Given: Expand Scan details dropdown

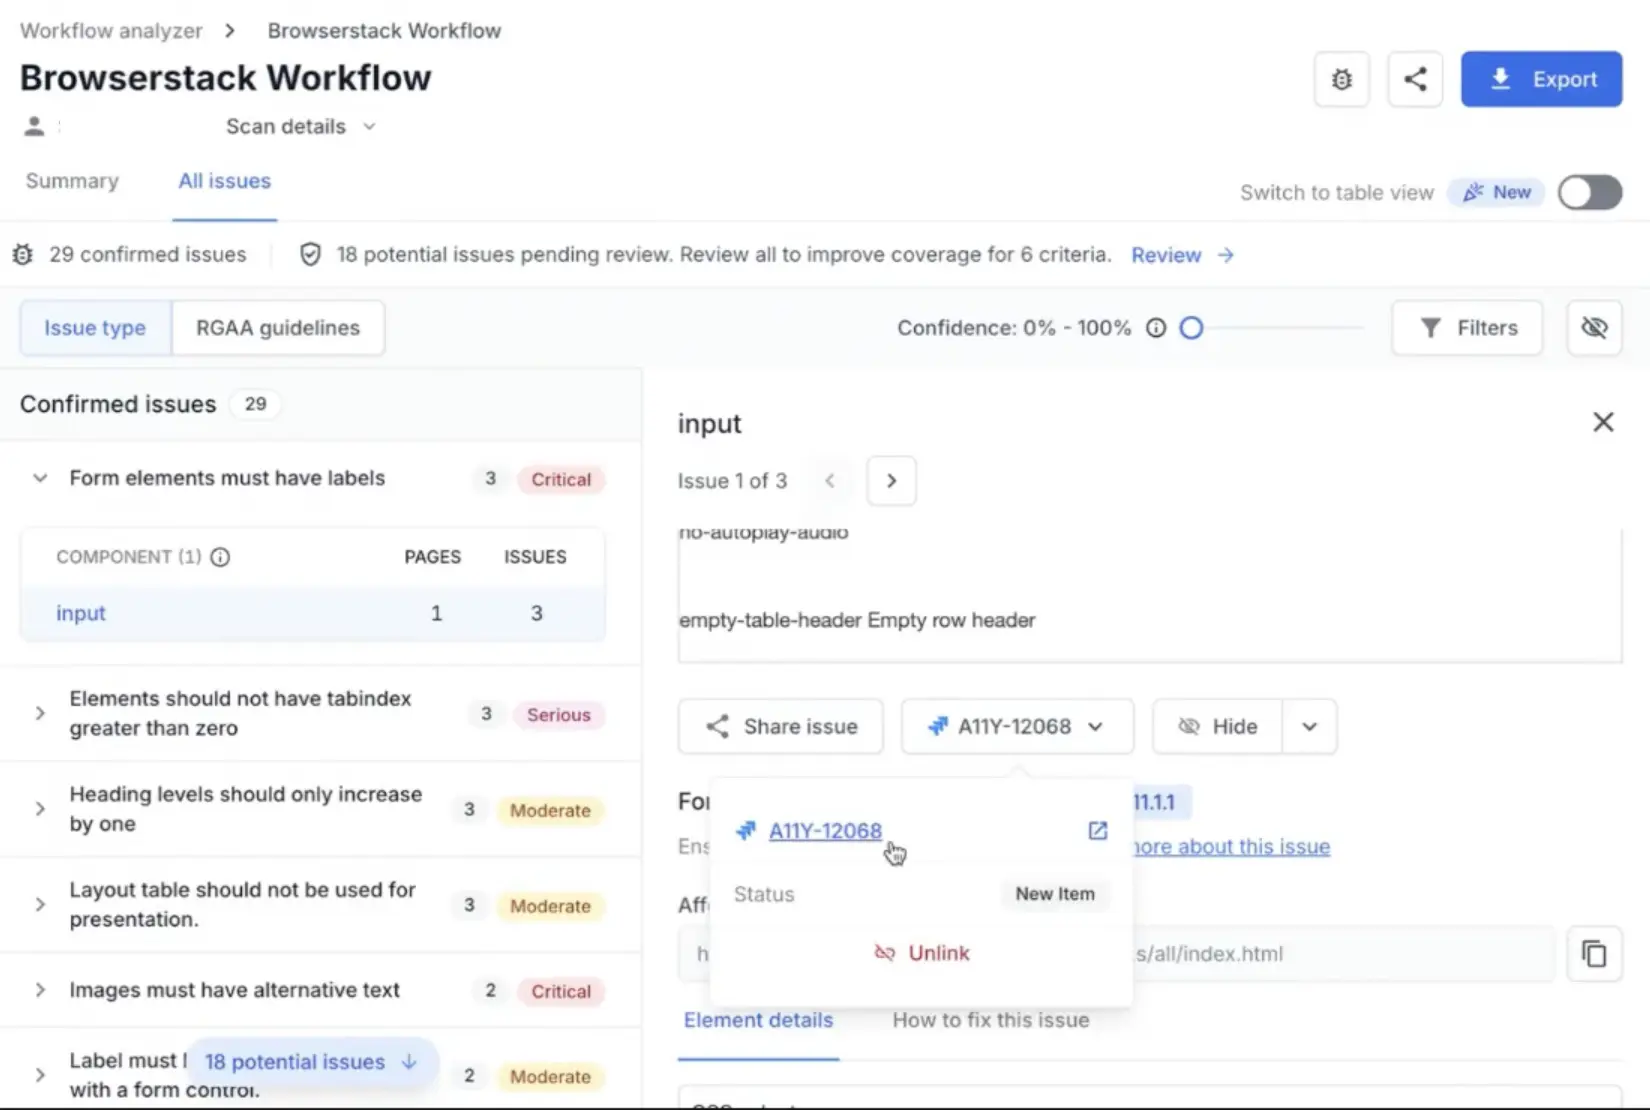Looking at the screenshot, I should pos(300,126).
